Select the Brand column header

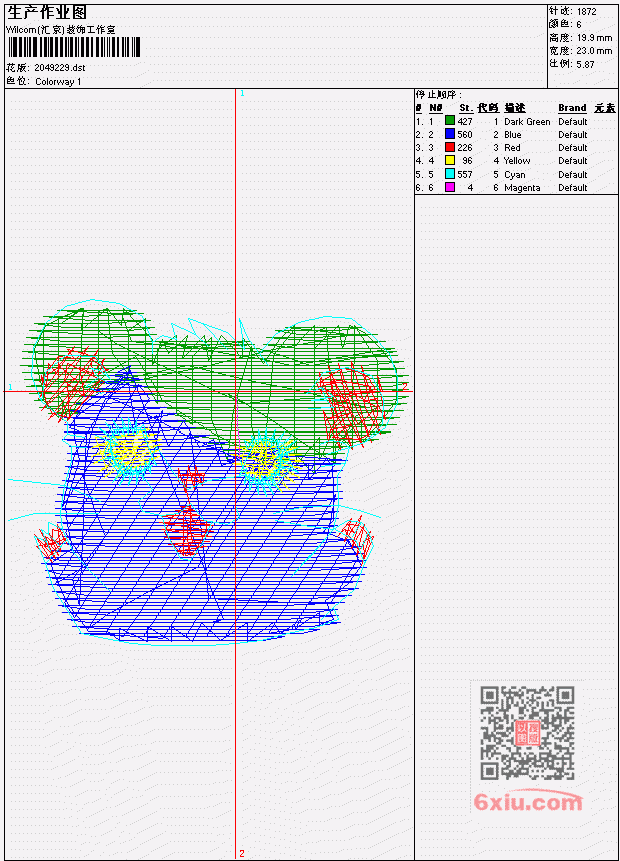(x=572, y=108)
